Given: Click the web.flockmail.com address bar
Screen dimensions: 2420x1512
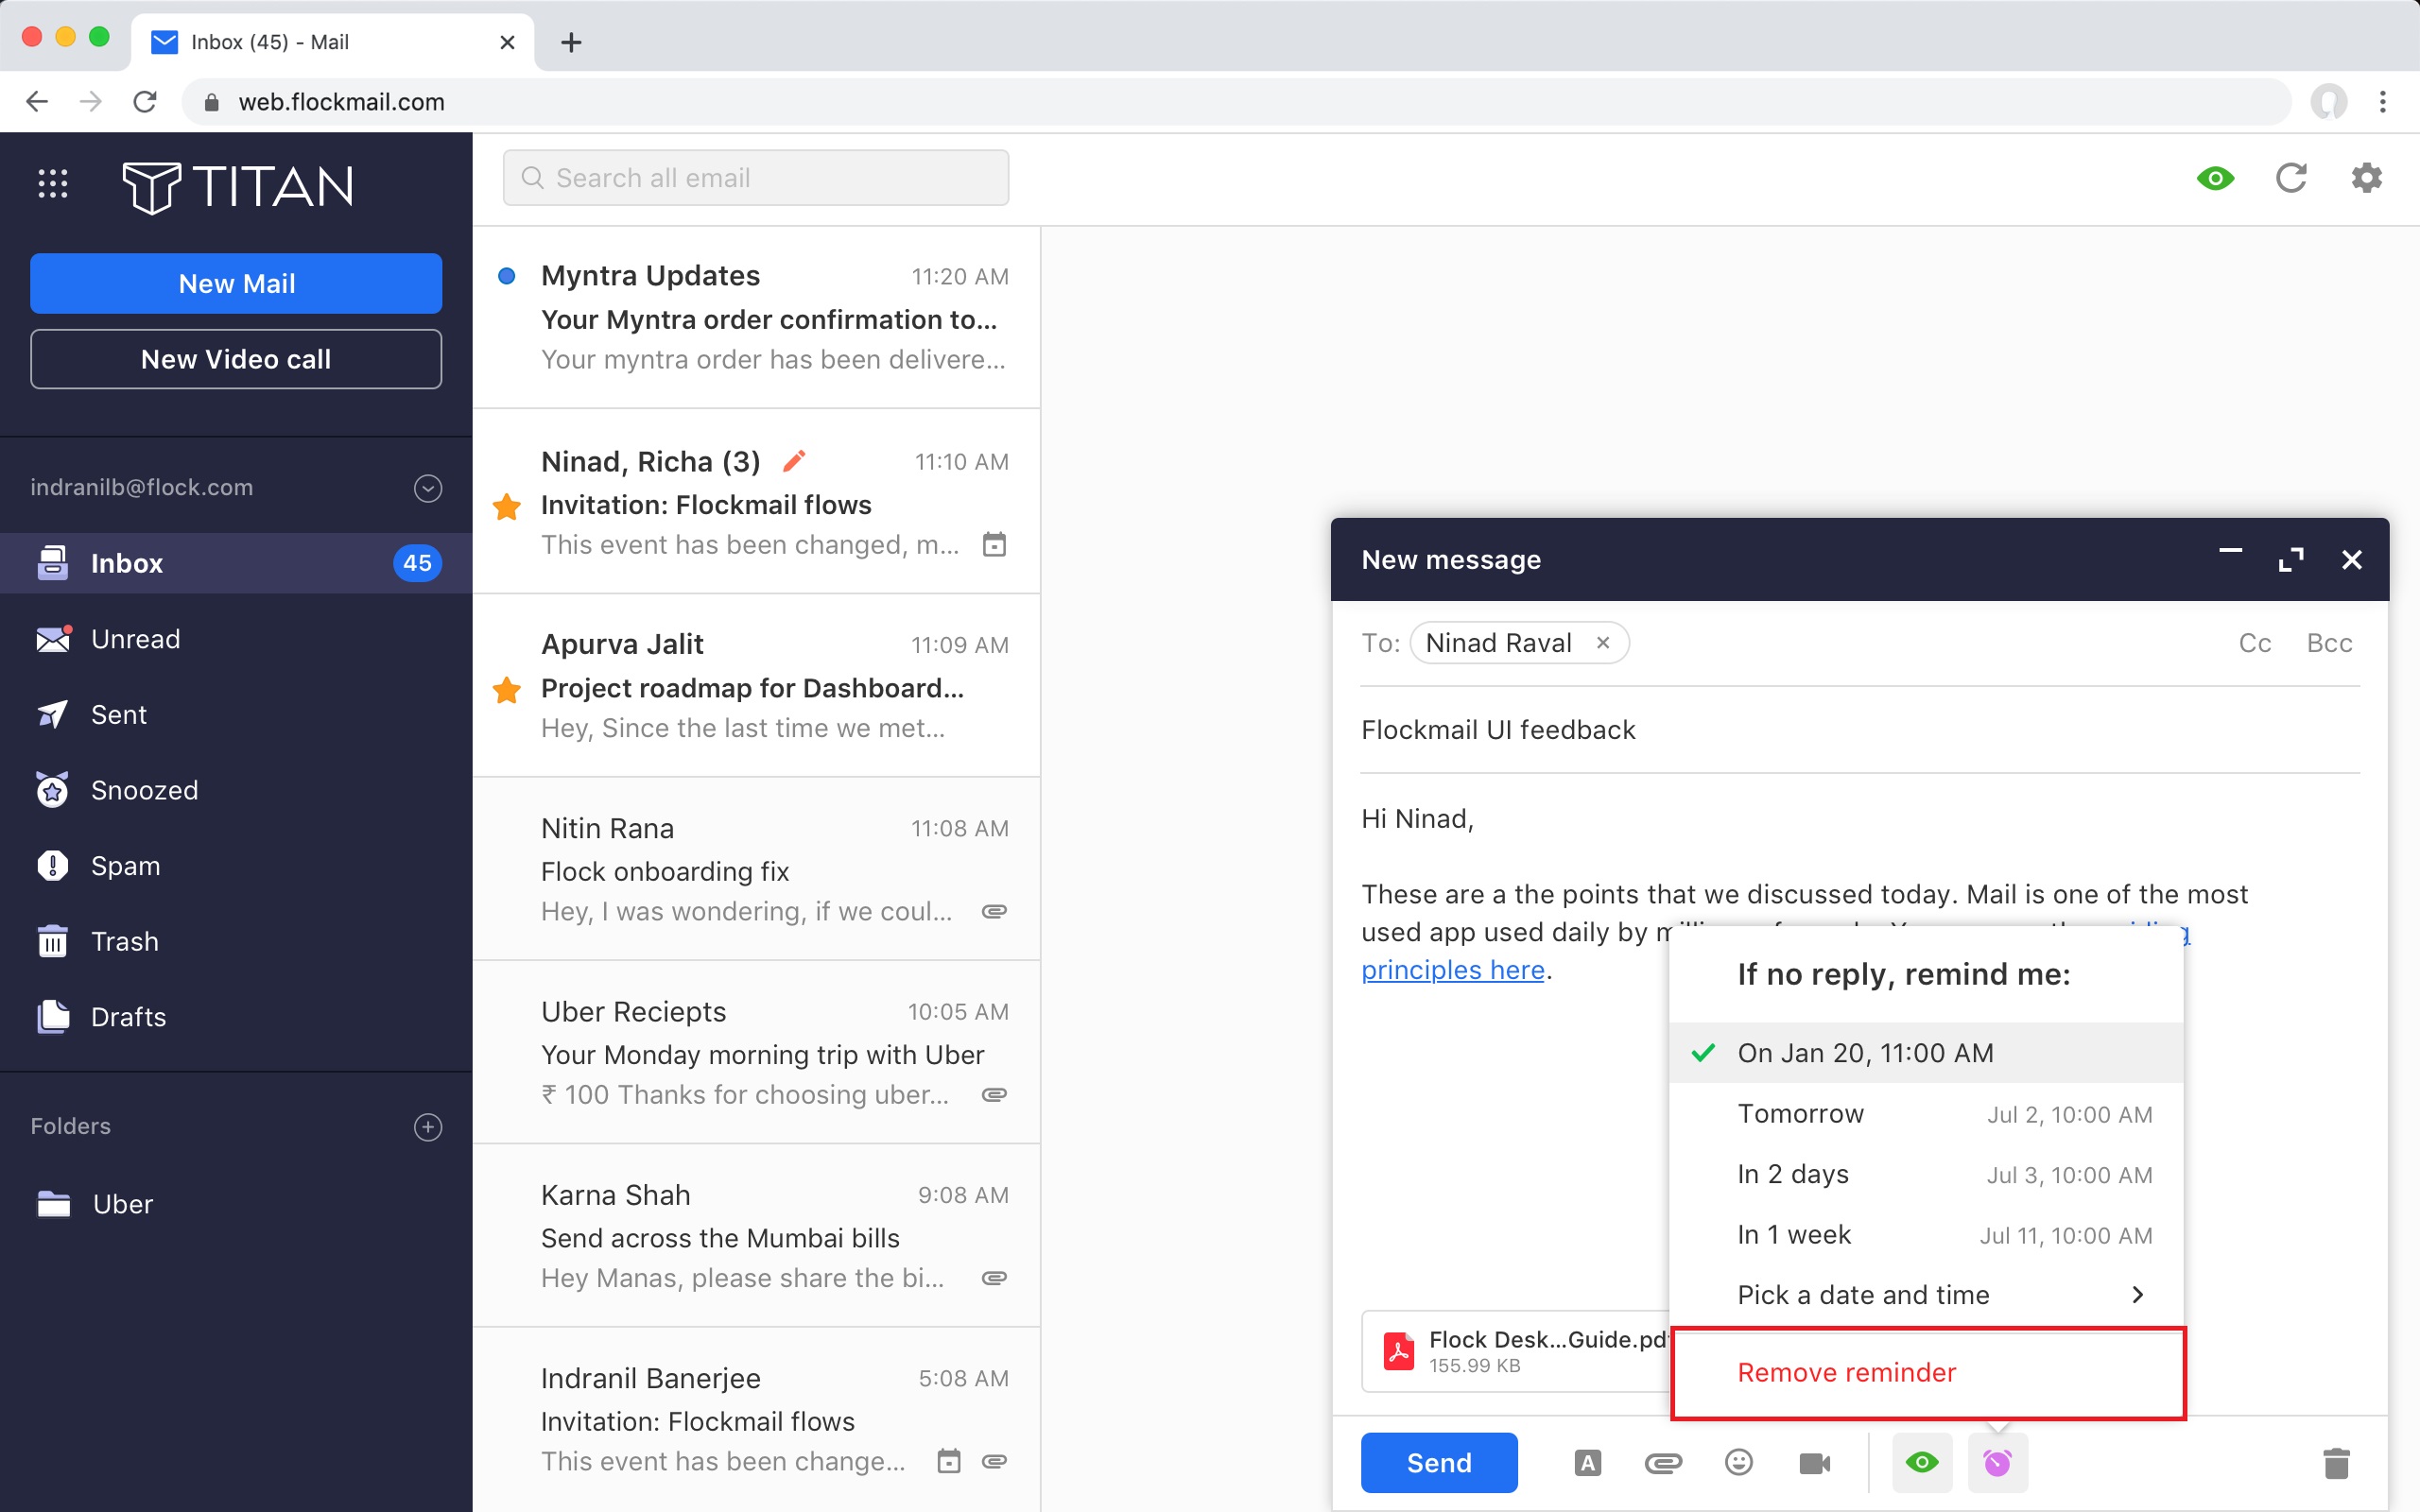Looking at the screenshot, I should [1236, 102].
